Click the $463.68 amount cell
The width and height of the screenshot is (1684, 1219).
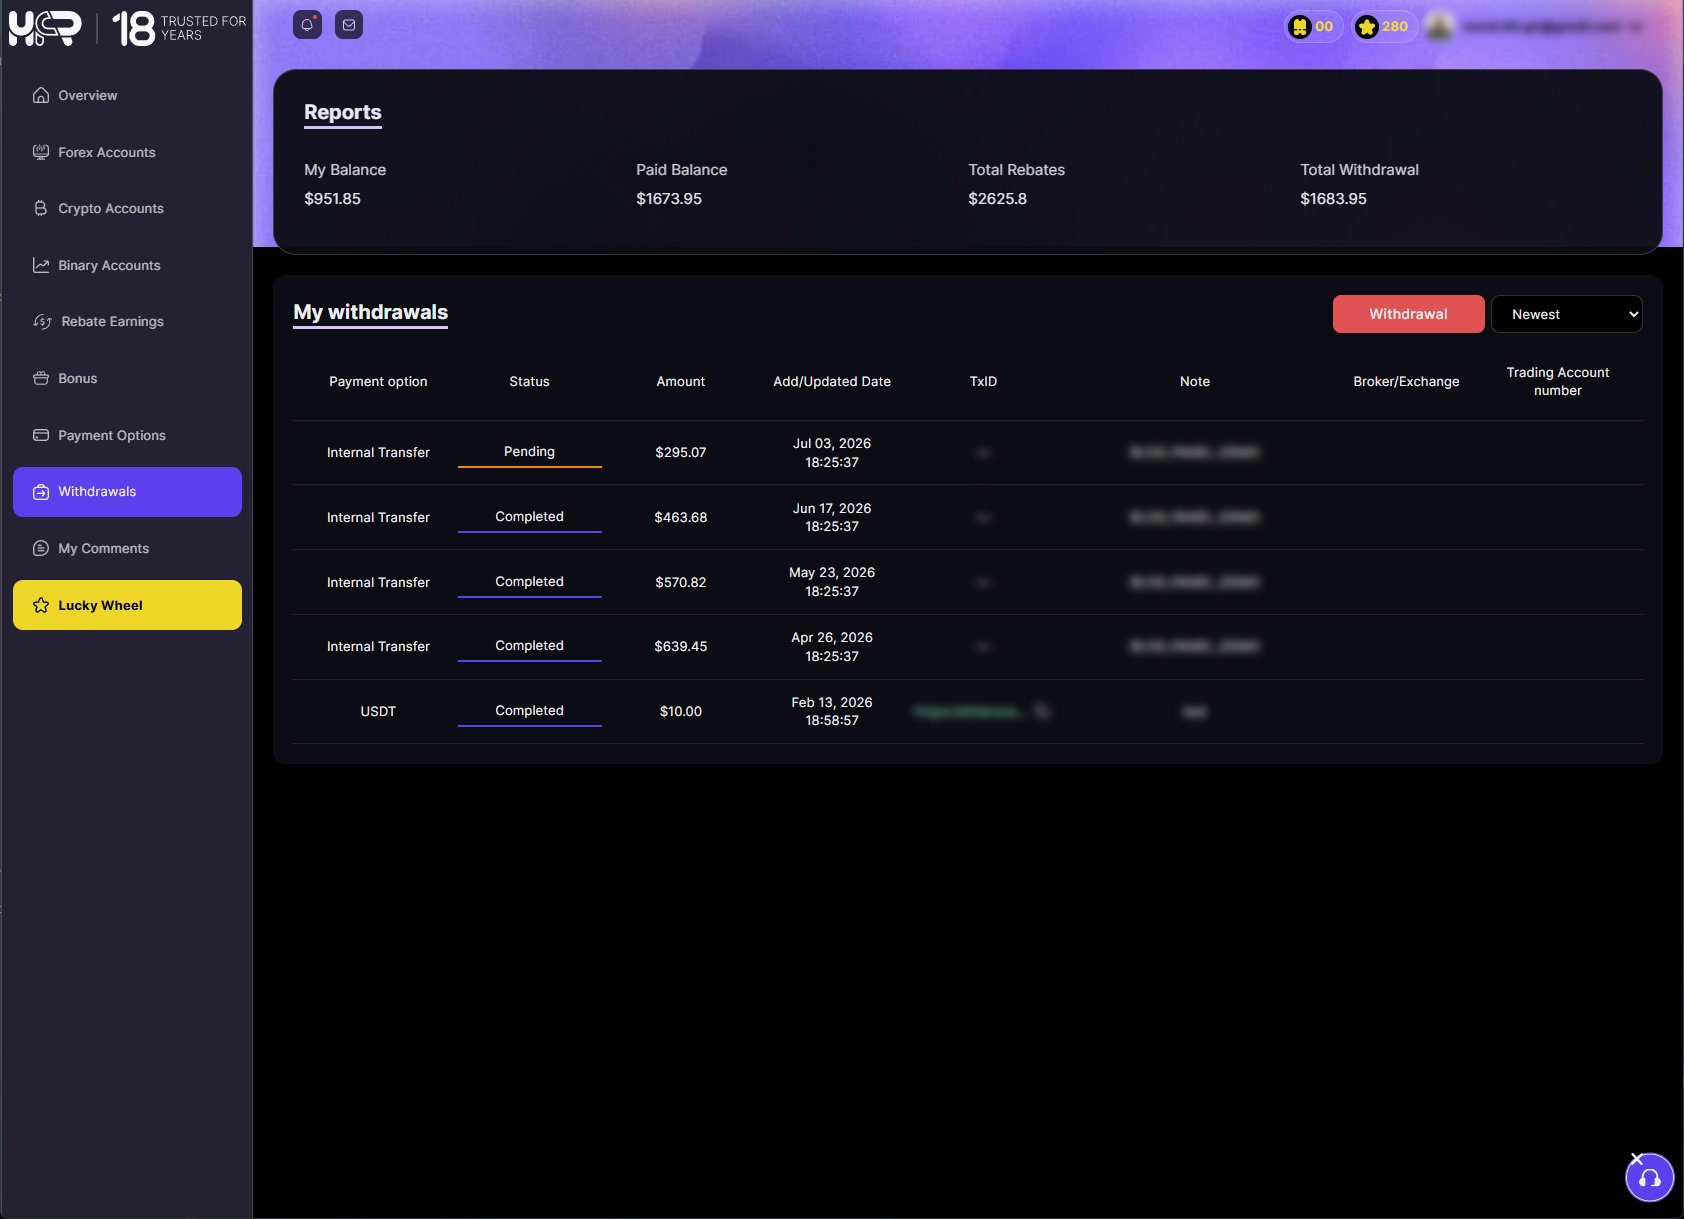[681, 517]
